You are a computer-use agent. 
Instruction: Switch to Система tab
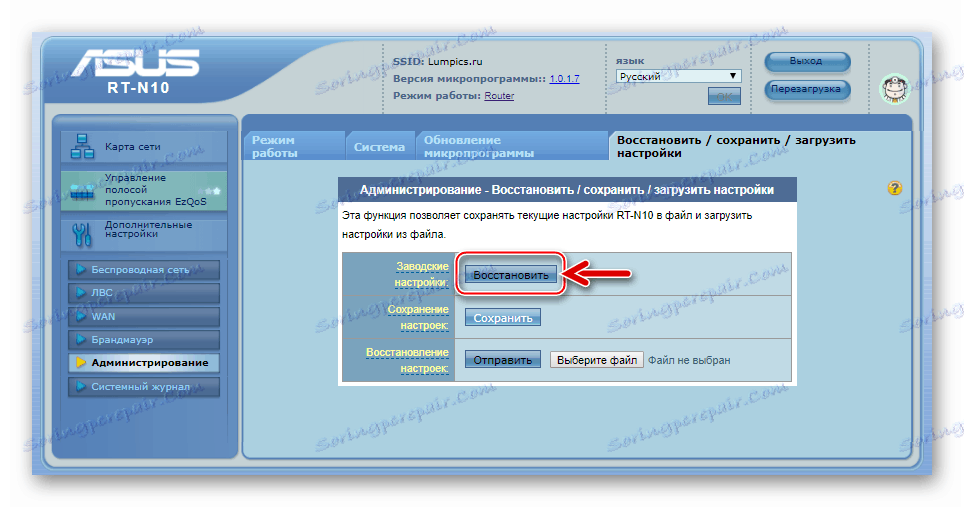379,146
